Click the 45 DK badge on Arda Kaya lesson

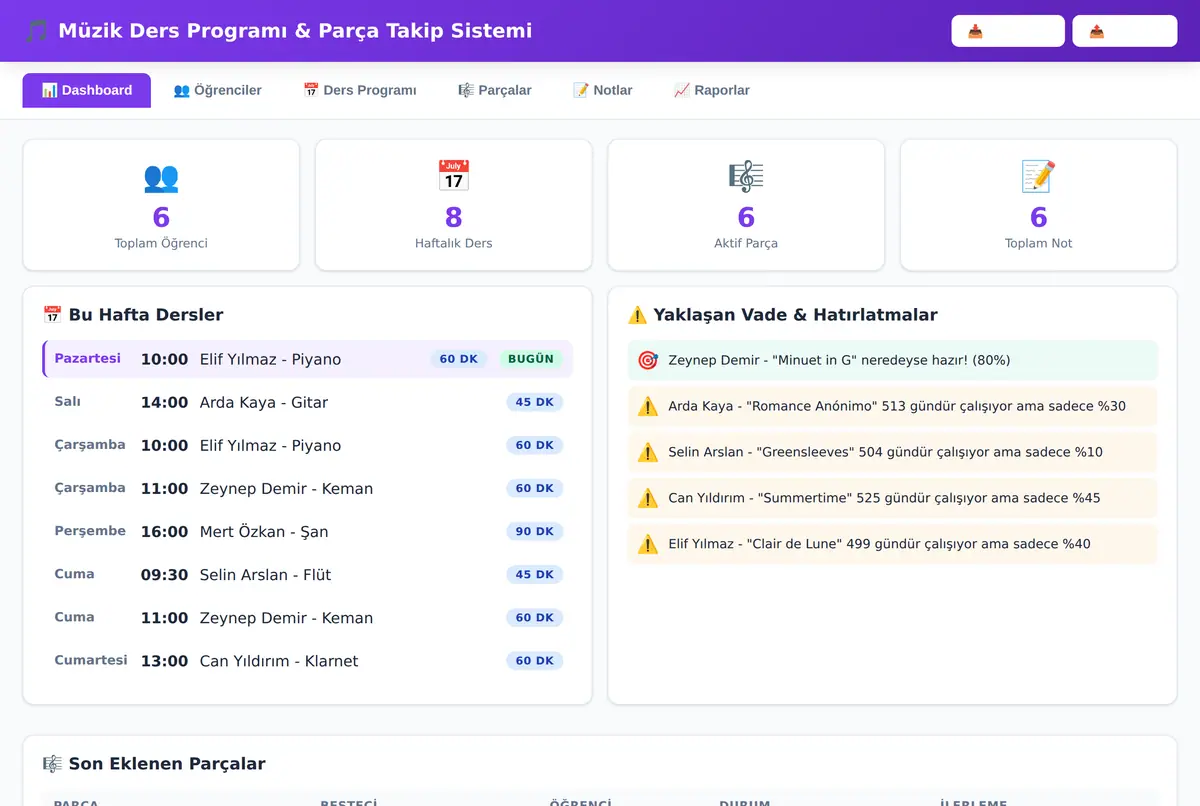point(535,402)
